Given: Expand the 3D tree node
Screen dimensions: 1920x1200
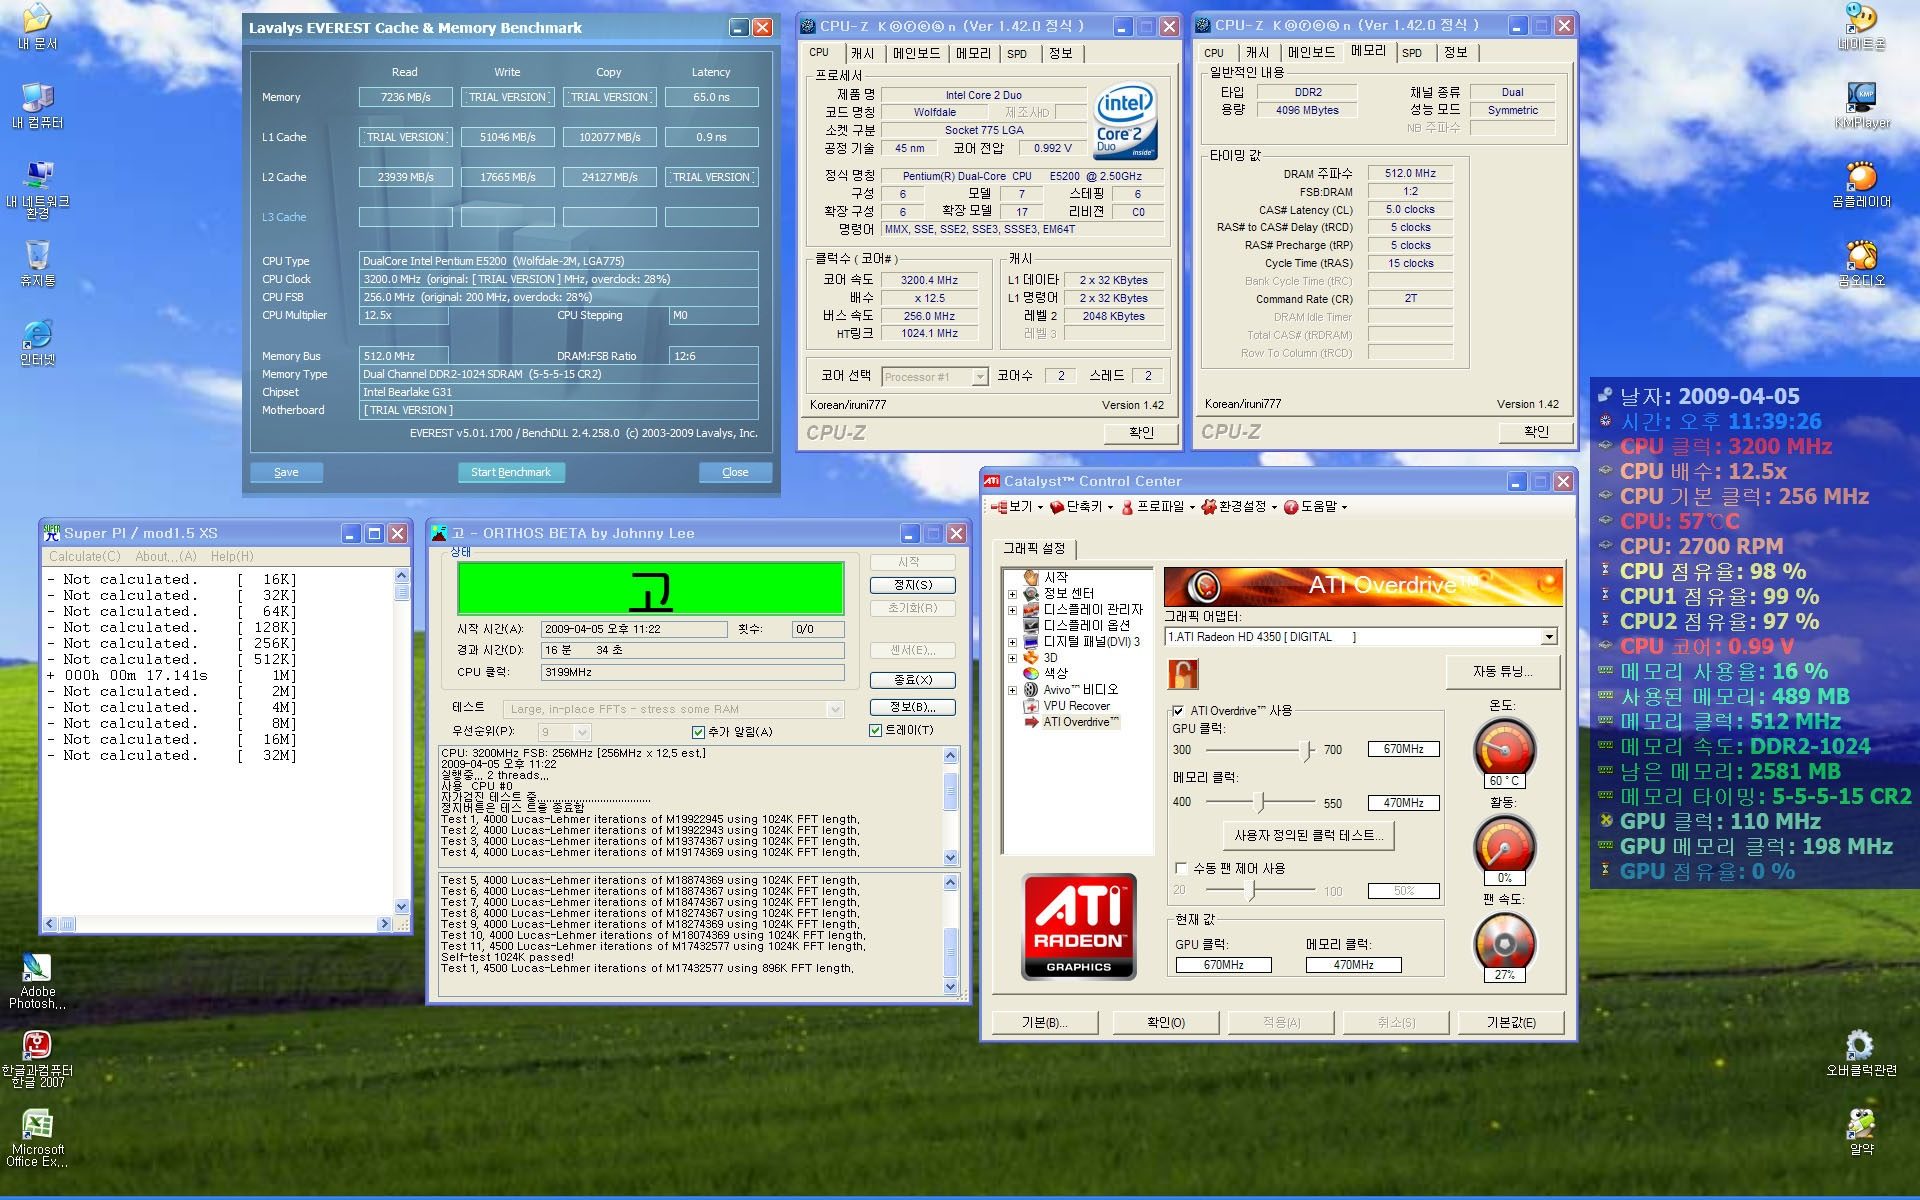Looking at the screenshot, I should [1012, 657].
